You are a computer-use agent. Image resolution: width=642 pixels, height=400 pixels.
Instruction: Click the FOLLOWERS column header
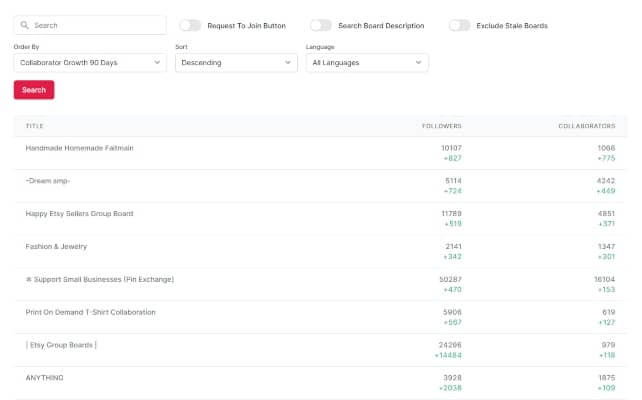click(442, 126)
